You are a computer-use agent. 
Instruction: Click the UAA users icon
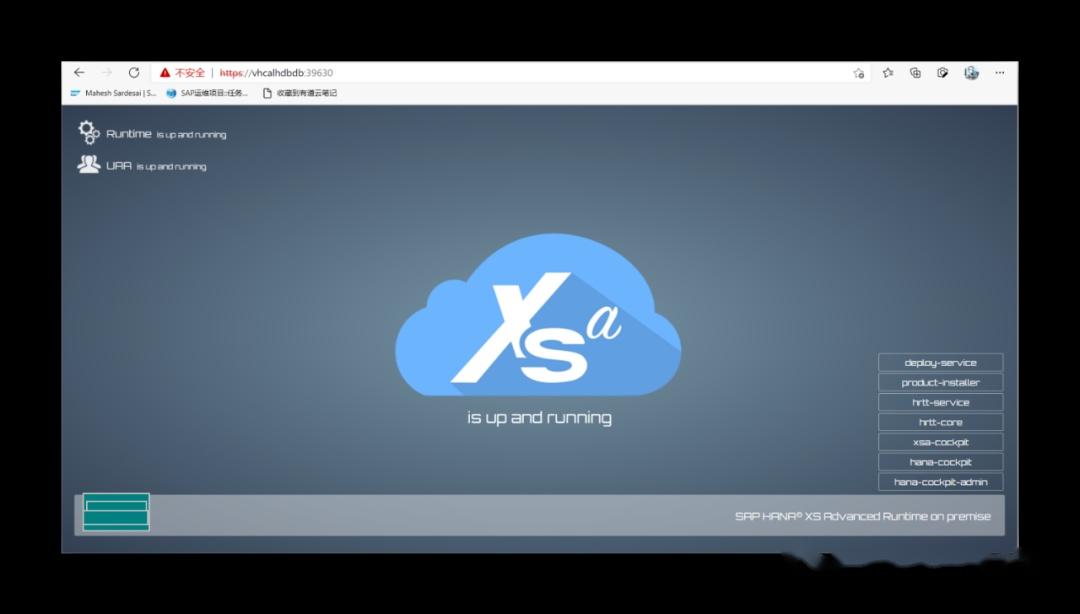click(89, 164)
